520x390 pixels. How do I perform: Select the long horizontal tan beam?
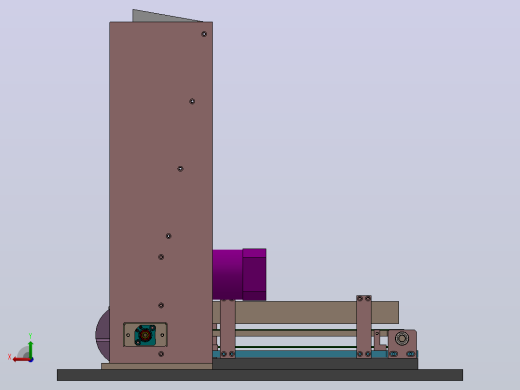(305, 312)
